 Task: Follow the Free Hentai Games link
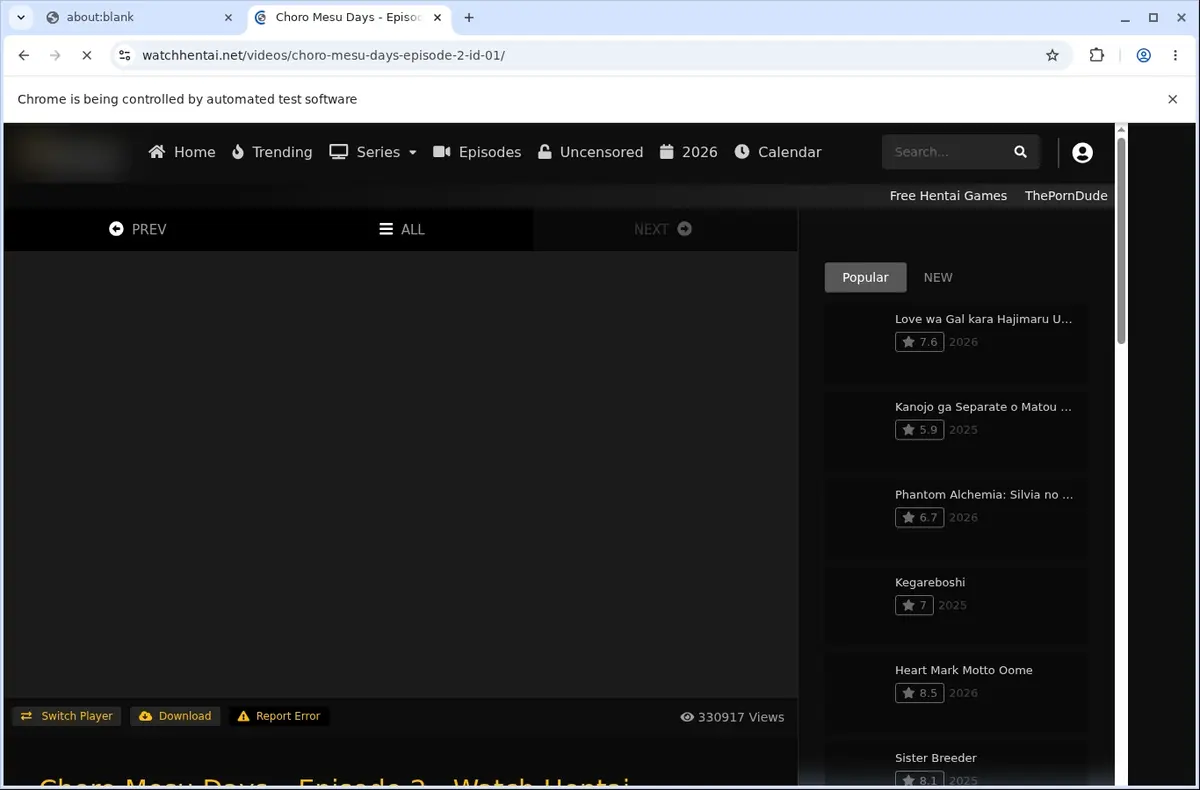[x=948, y=196]
